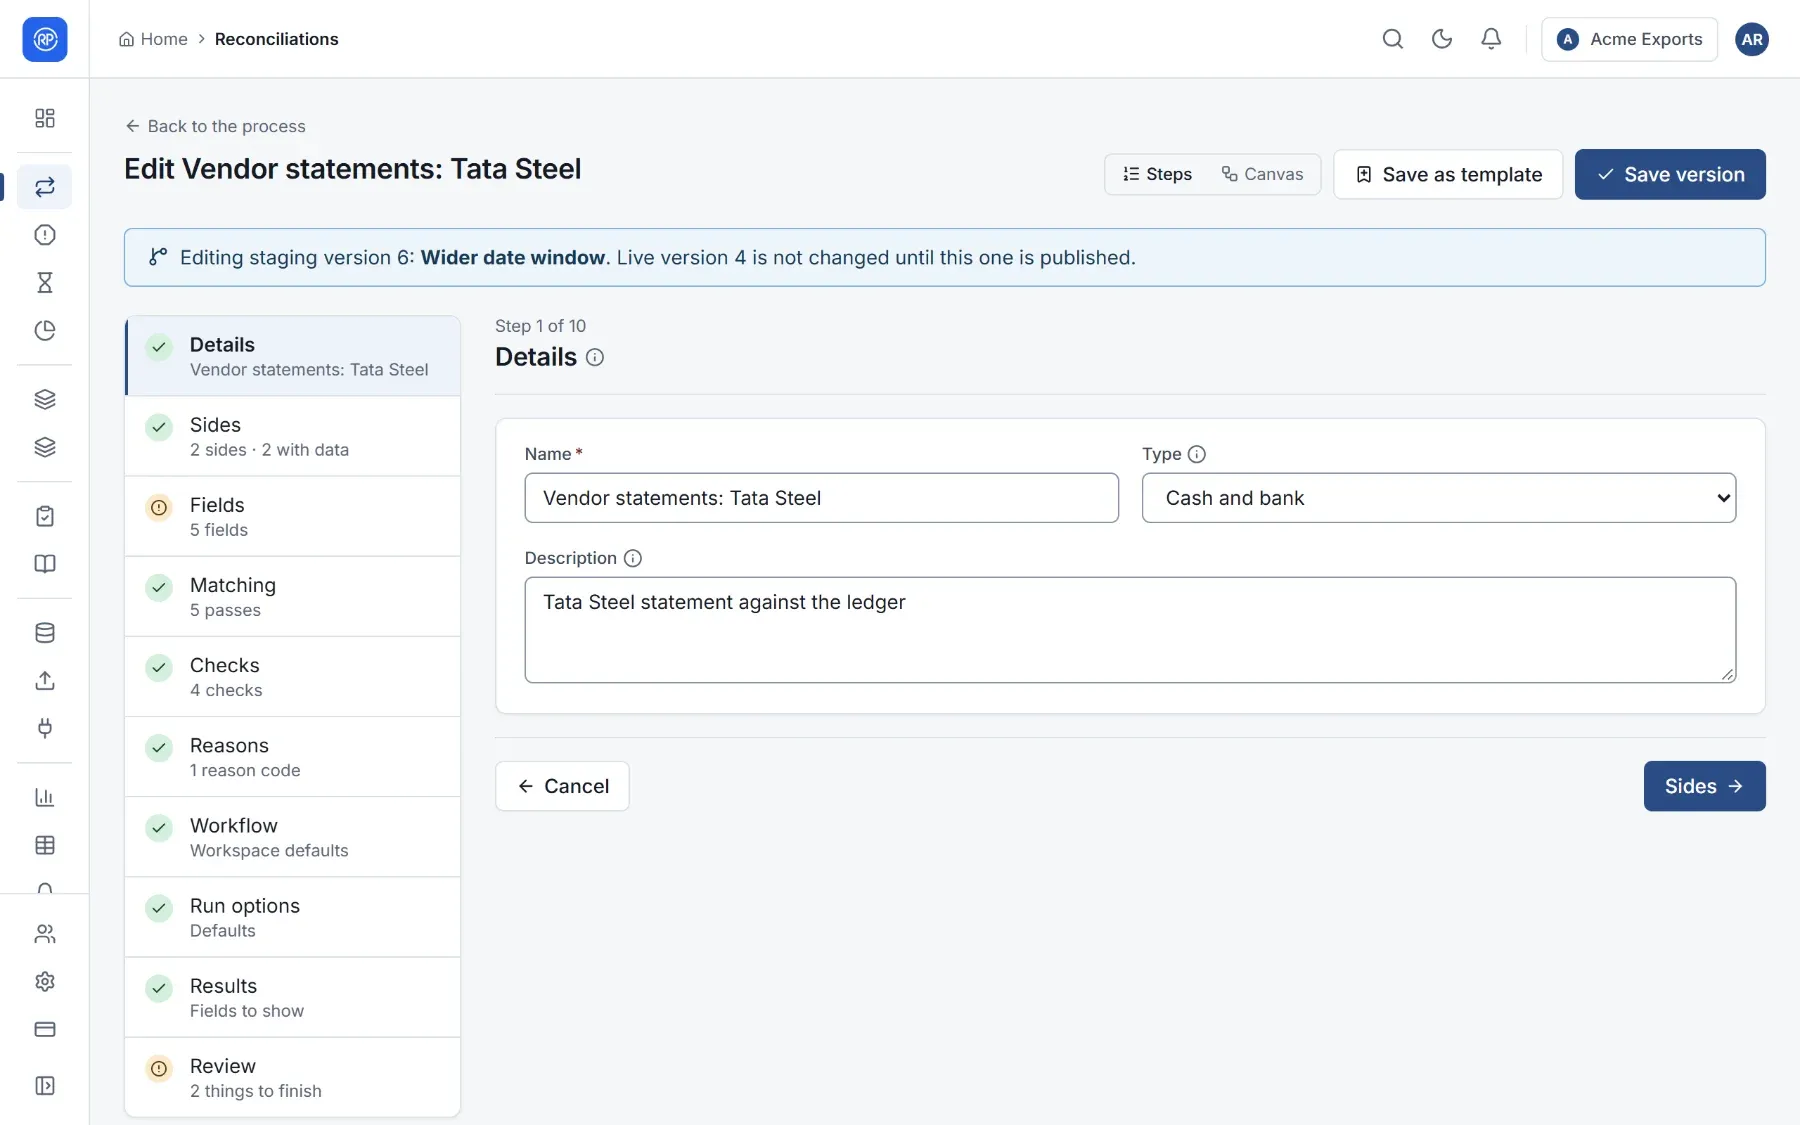The width and height of the screenshot is (1800, 1125).
Task: Go to the Fields step in list
Action: [x=292, y=516]
